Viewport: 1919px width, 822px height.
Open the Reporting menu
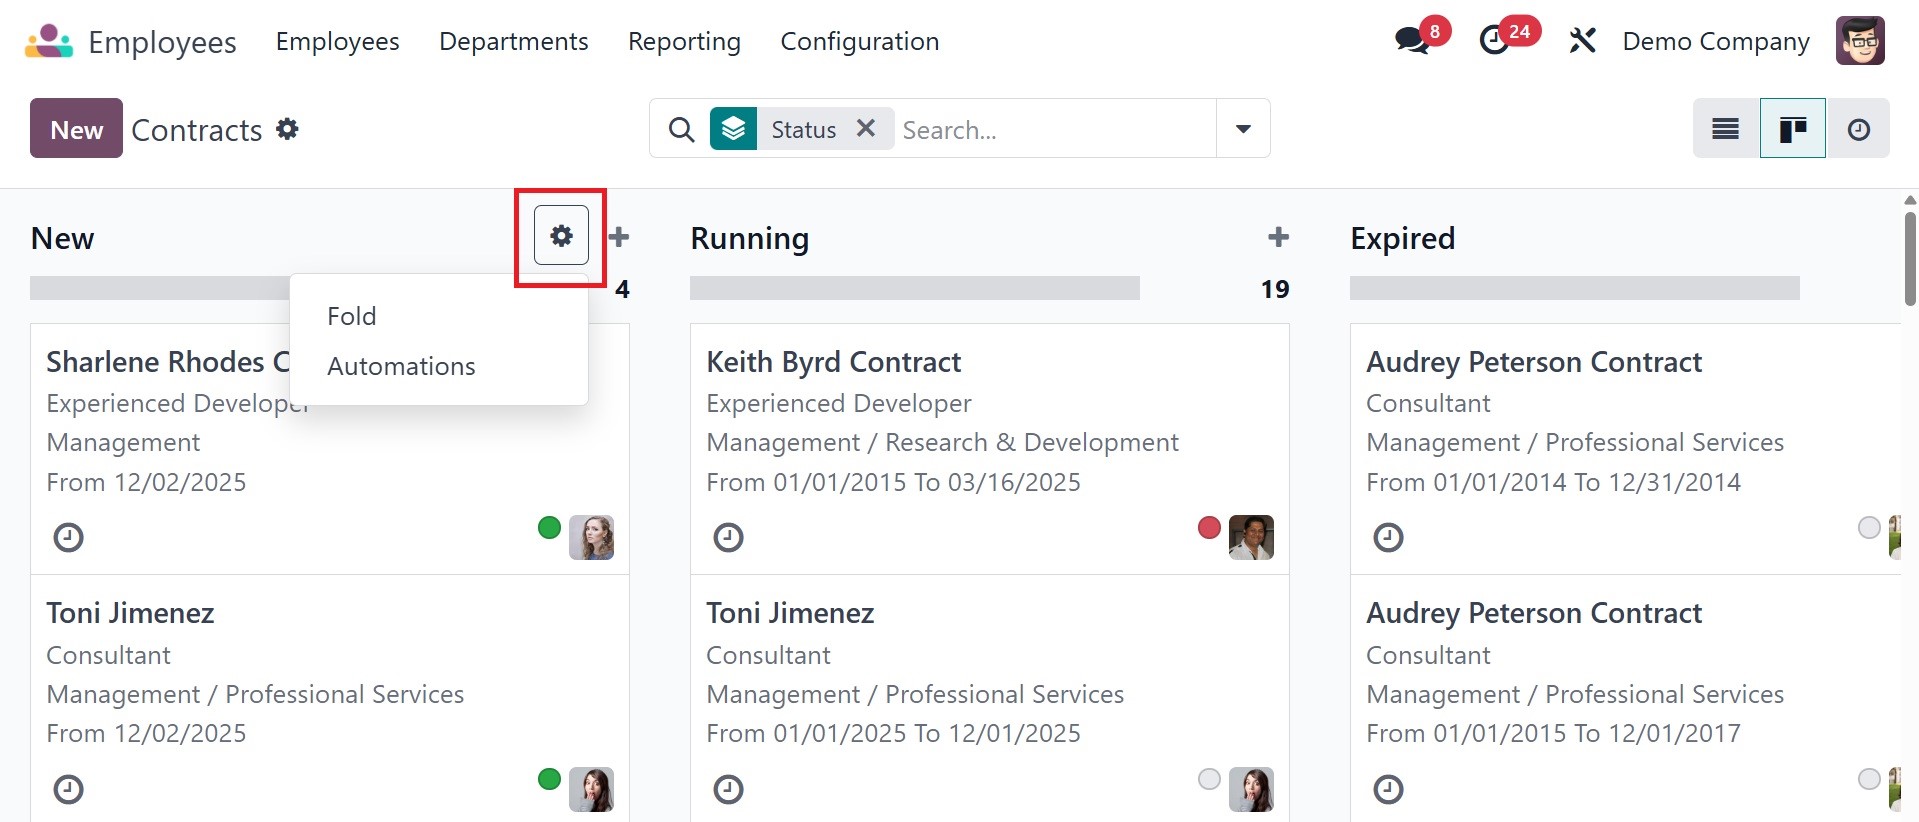684,41
